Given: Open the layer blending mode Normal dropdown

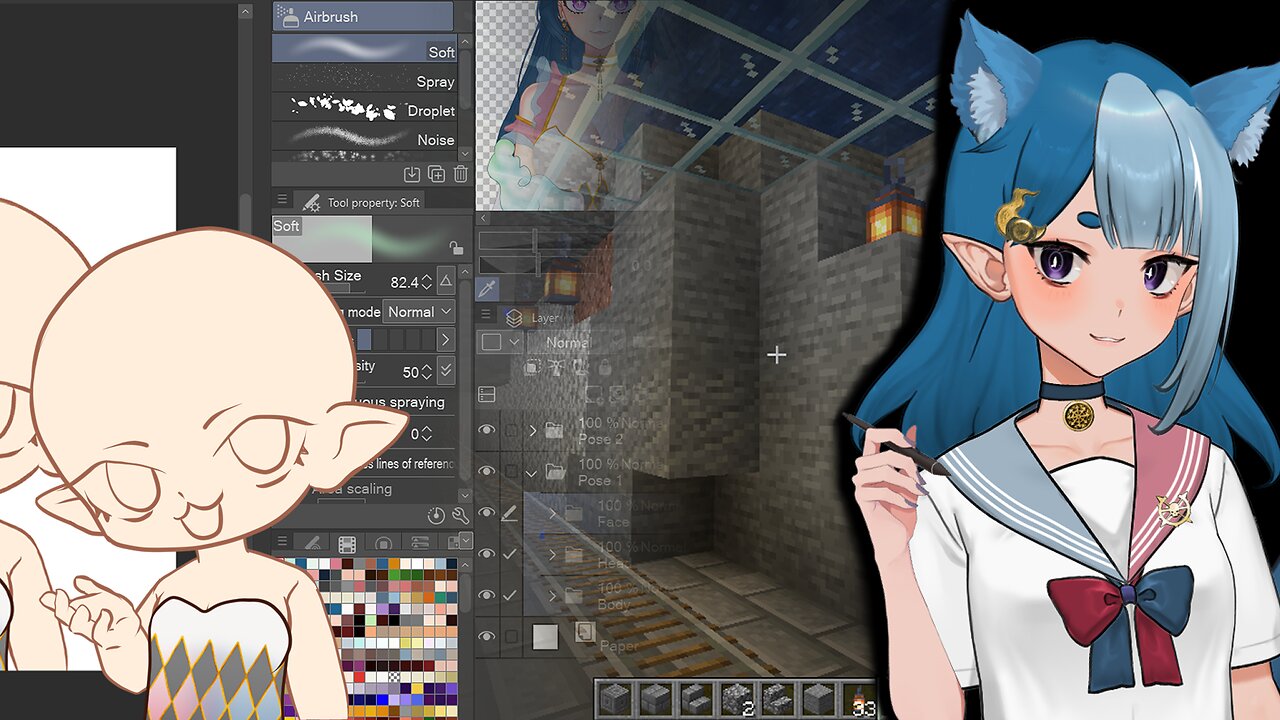Looking at the screenshot, I should 576,342.
